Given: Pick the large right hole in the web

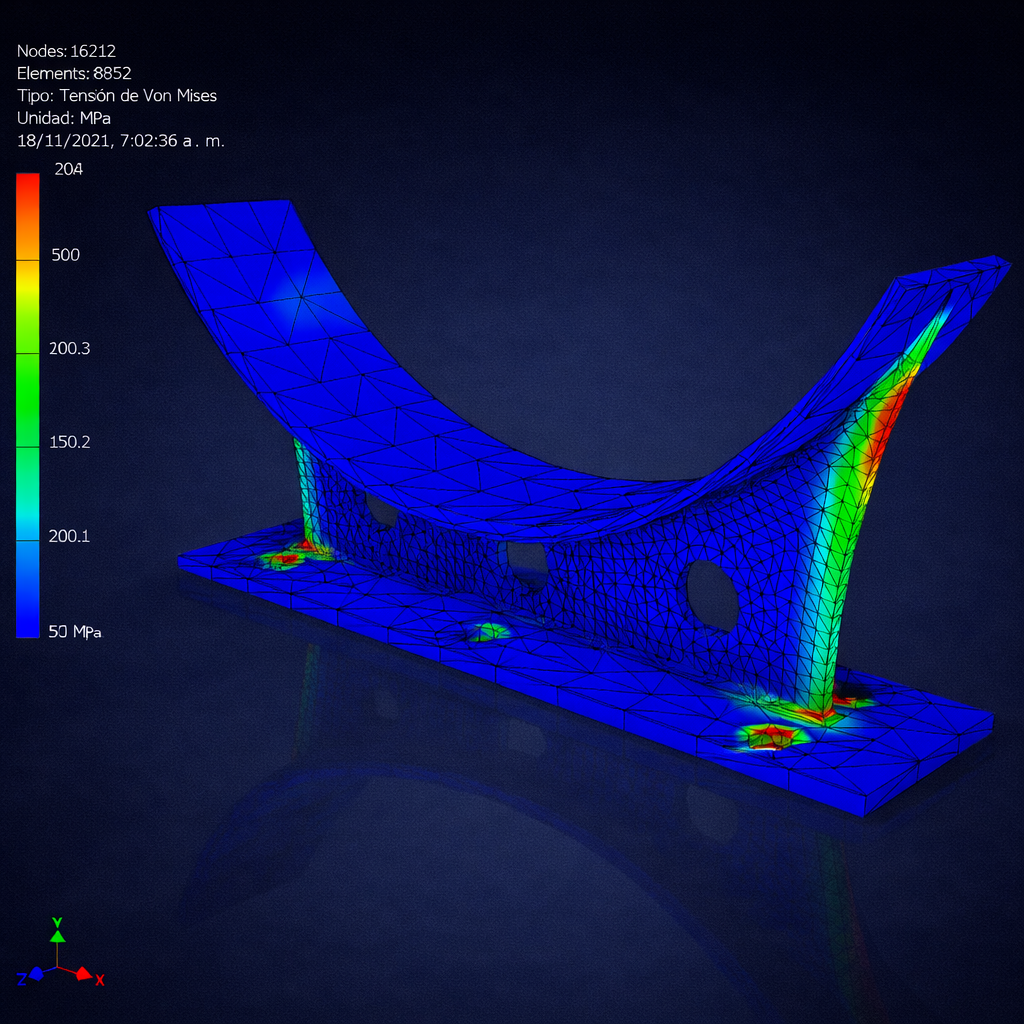Looking at the screenshot, I should pos(712,596).
